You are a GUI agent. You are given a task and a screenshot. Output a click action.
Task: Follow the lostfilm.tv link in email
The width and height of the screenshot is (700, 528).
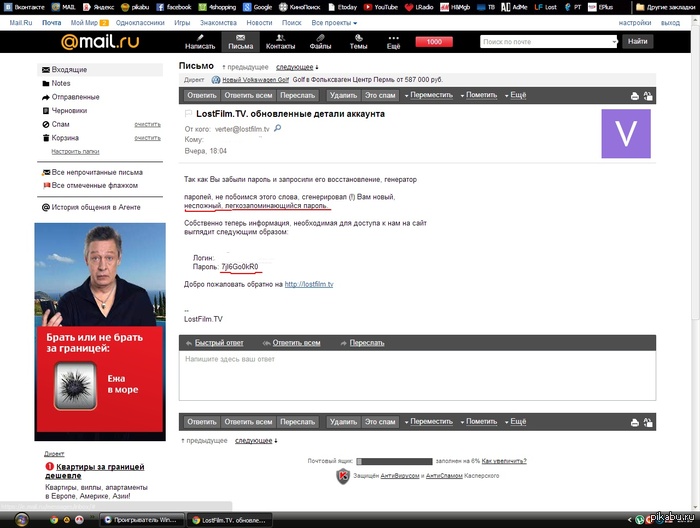click(308, 285)
